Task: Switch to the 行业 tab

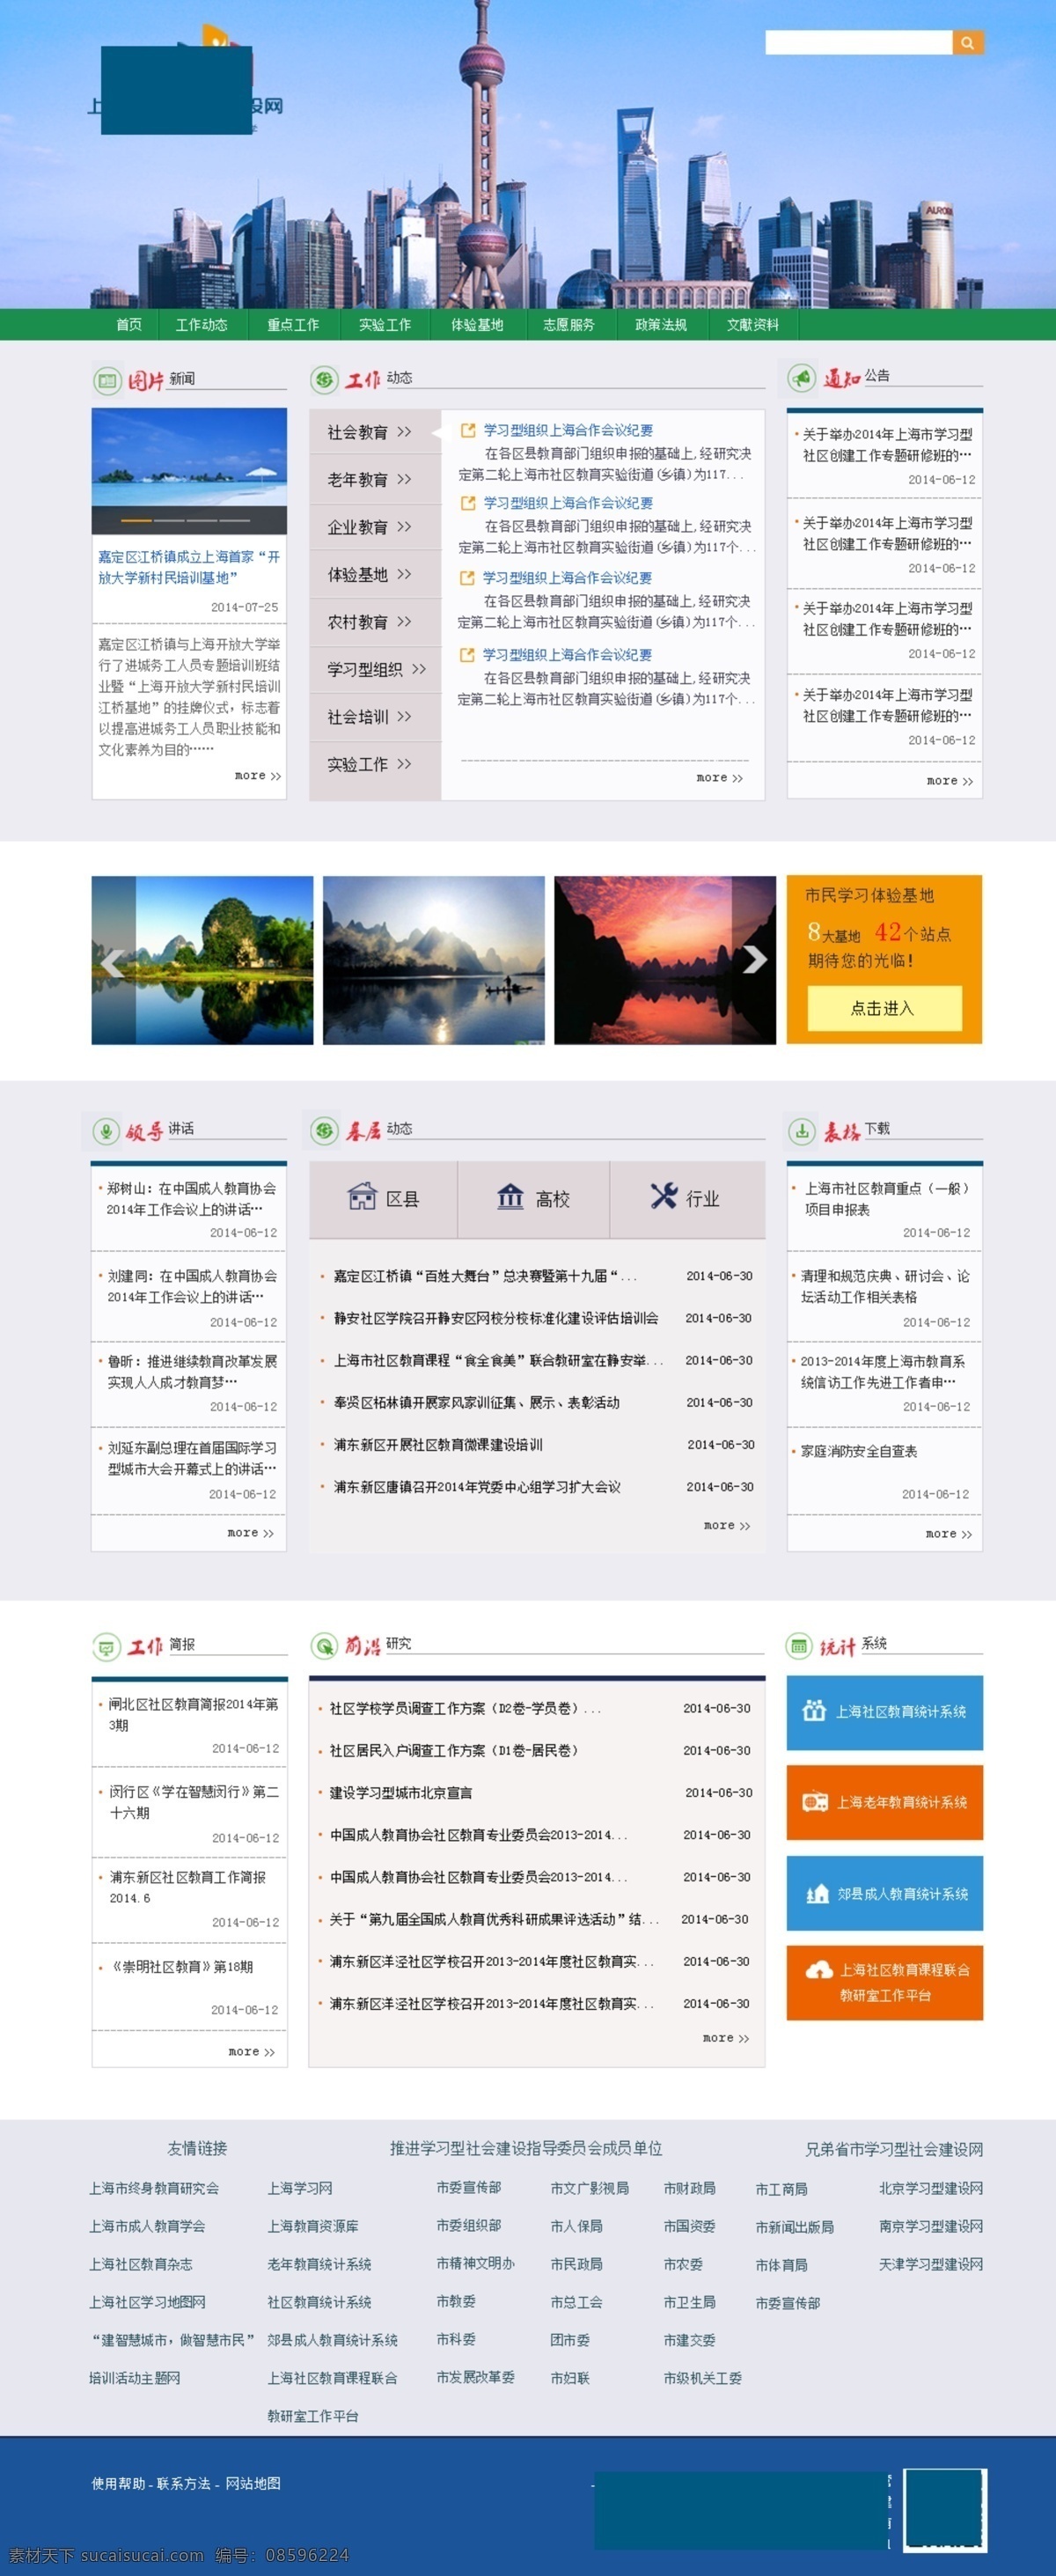Action: (x=688, y=1198)
